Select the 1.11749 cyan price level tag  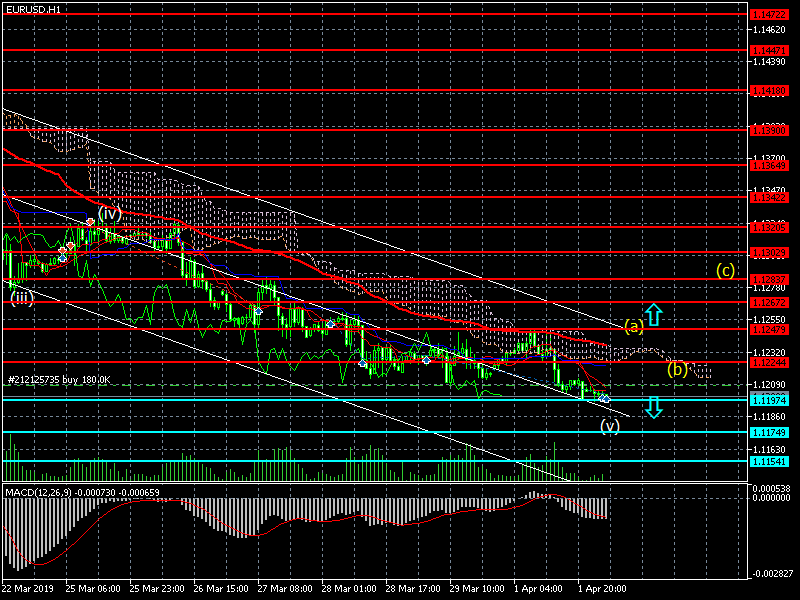(769, 432)
